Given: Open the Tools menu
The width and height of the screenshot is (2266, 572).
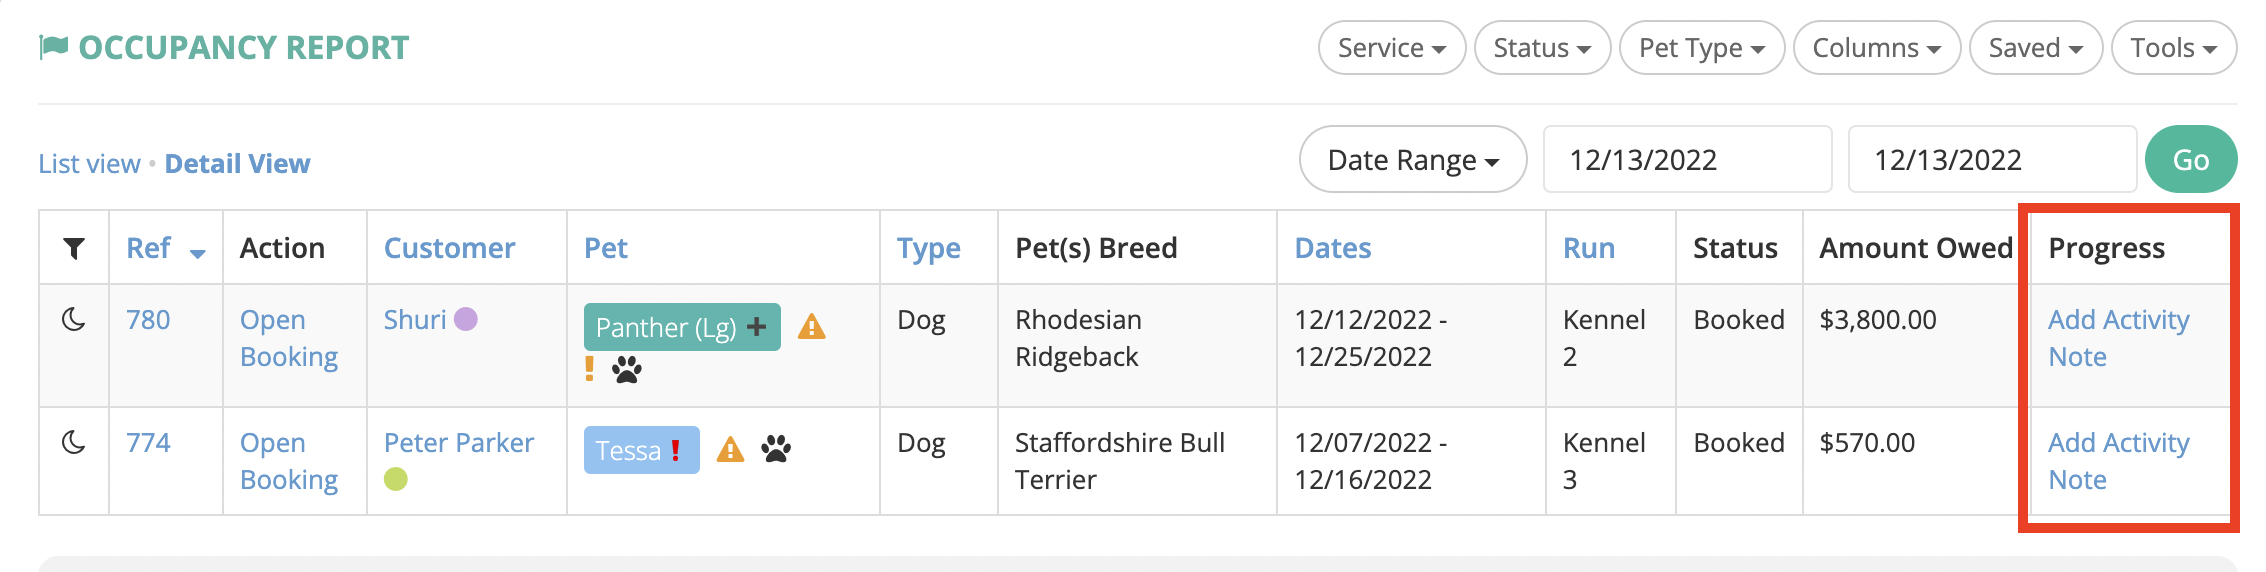Looking at the screenshot, I should coord(2174,48).
